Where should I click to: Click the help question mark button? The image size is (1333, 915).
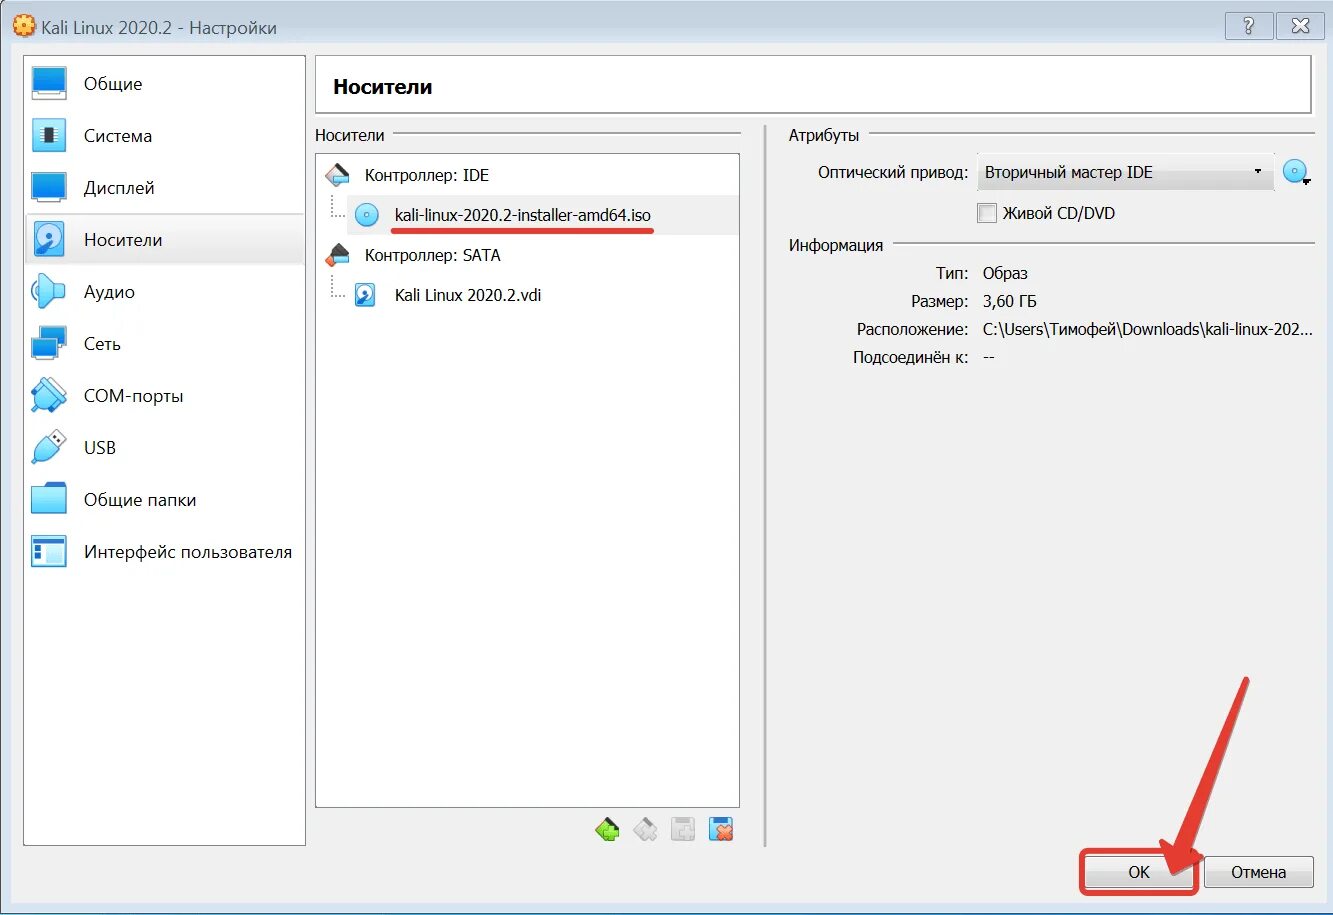click(x=1249, y=27)
